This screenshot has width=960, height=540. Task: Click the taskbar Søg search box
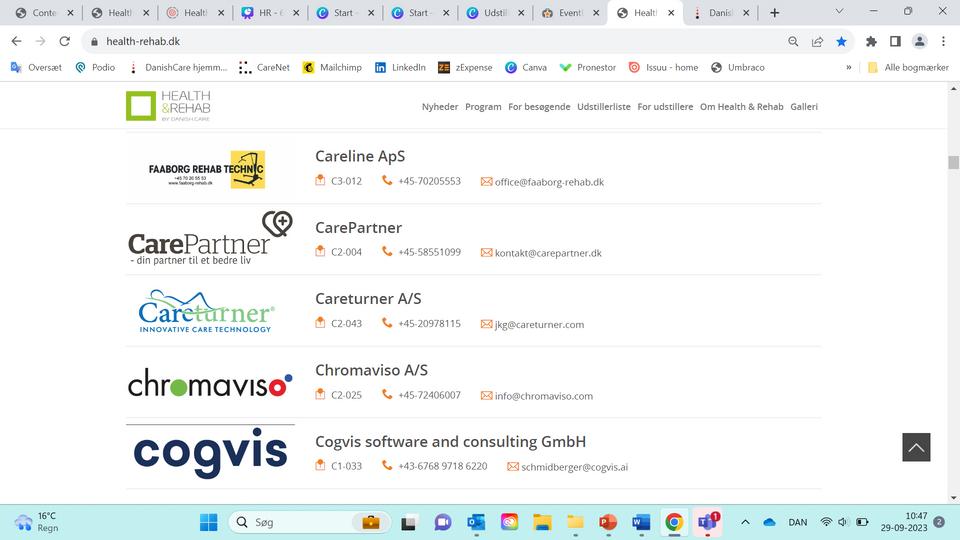point(309,522)
